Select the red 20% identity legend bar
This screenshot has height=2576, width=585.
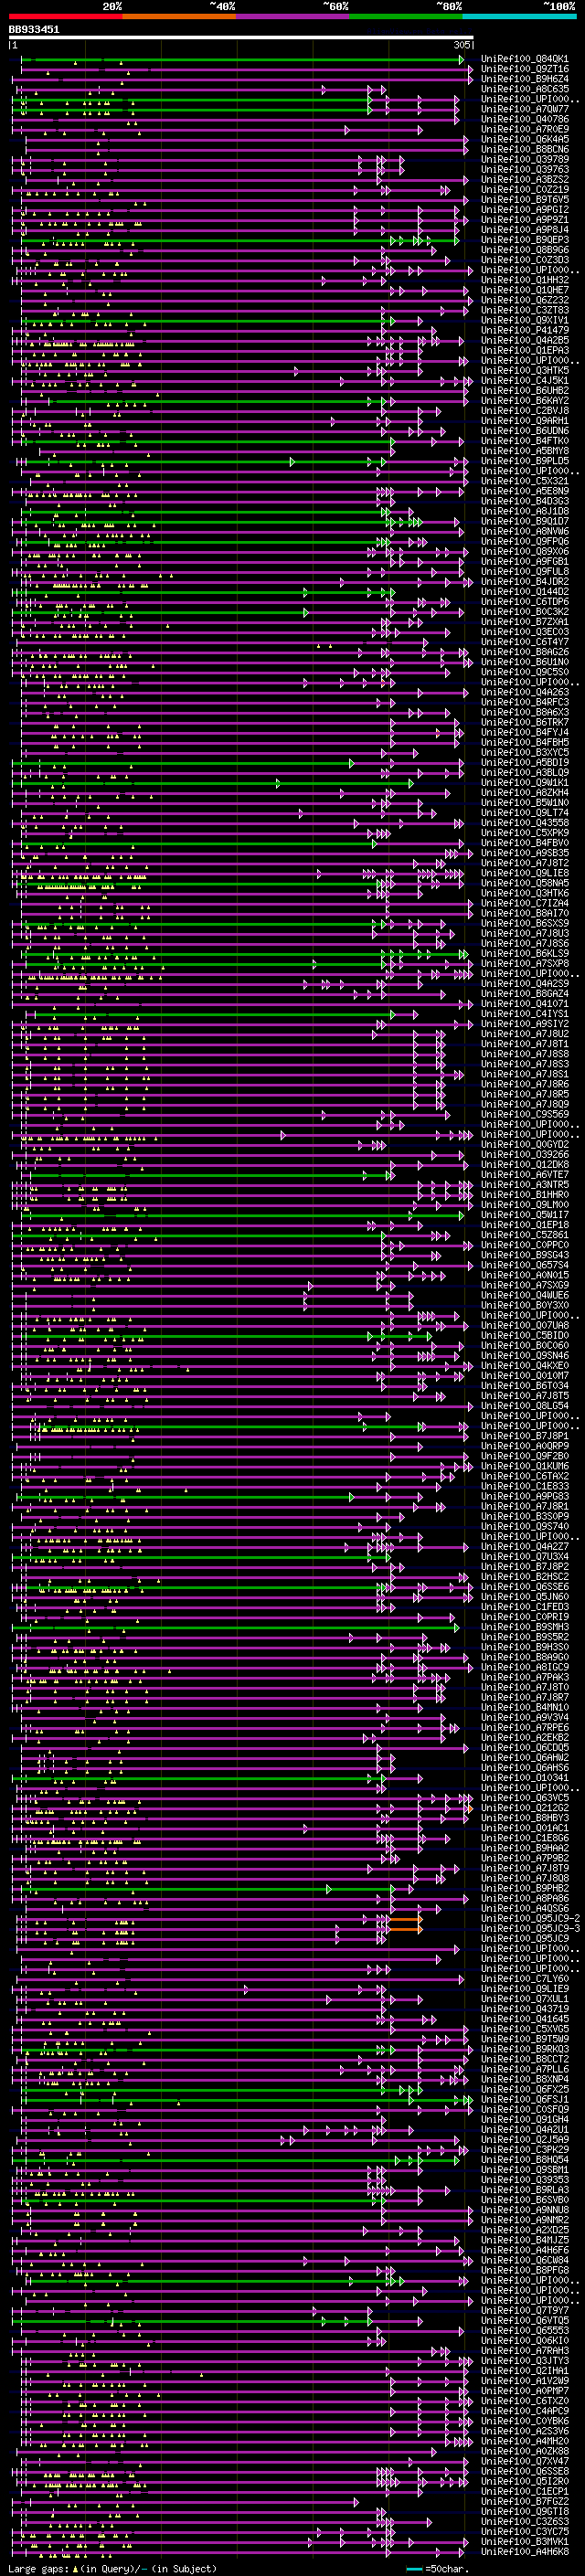pos(65,16)
